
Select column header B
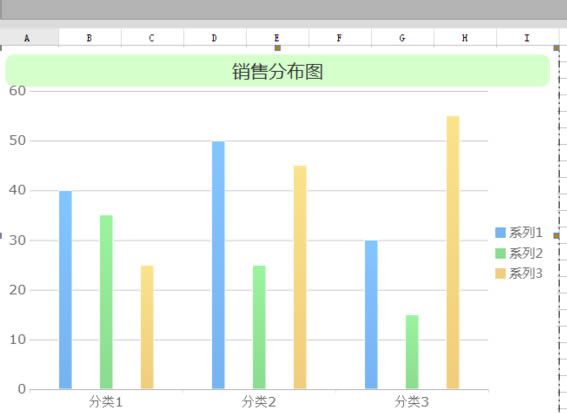(x=90, y=38)
